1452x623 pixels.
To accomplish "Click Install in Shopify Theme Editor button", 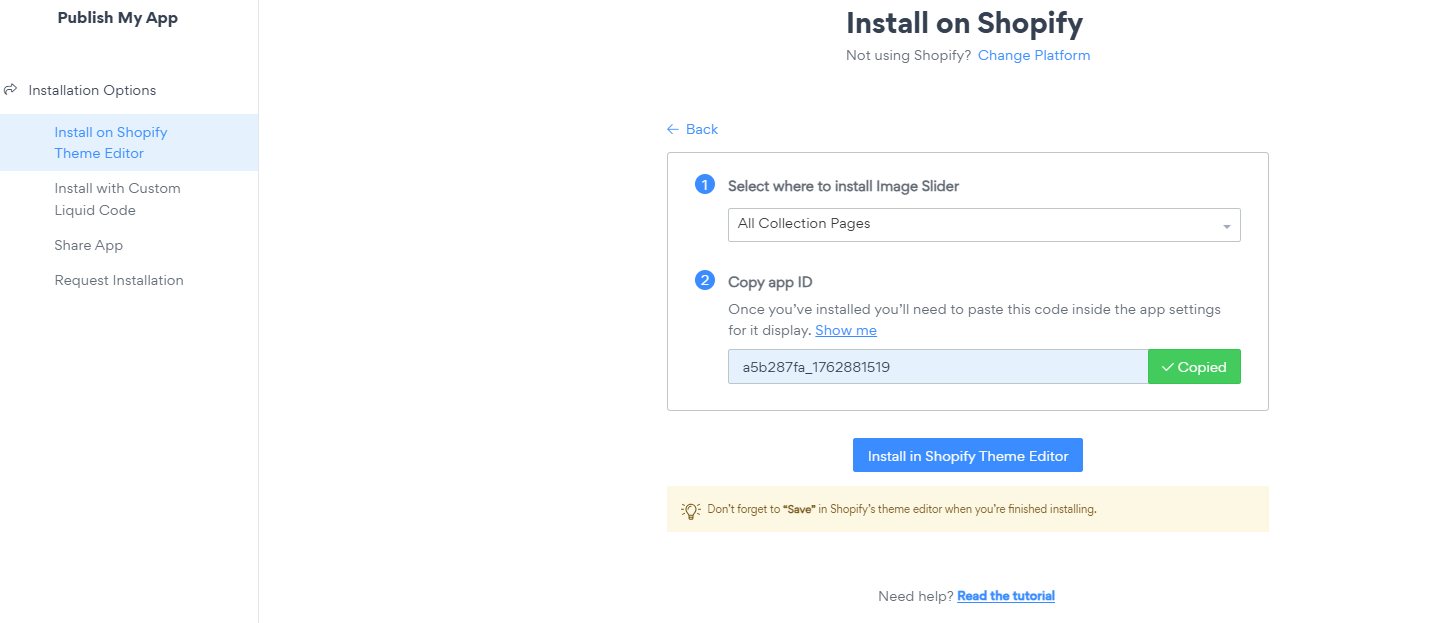I will coord(968,455).
